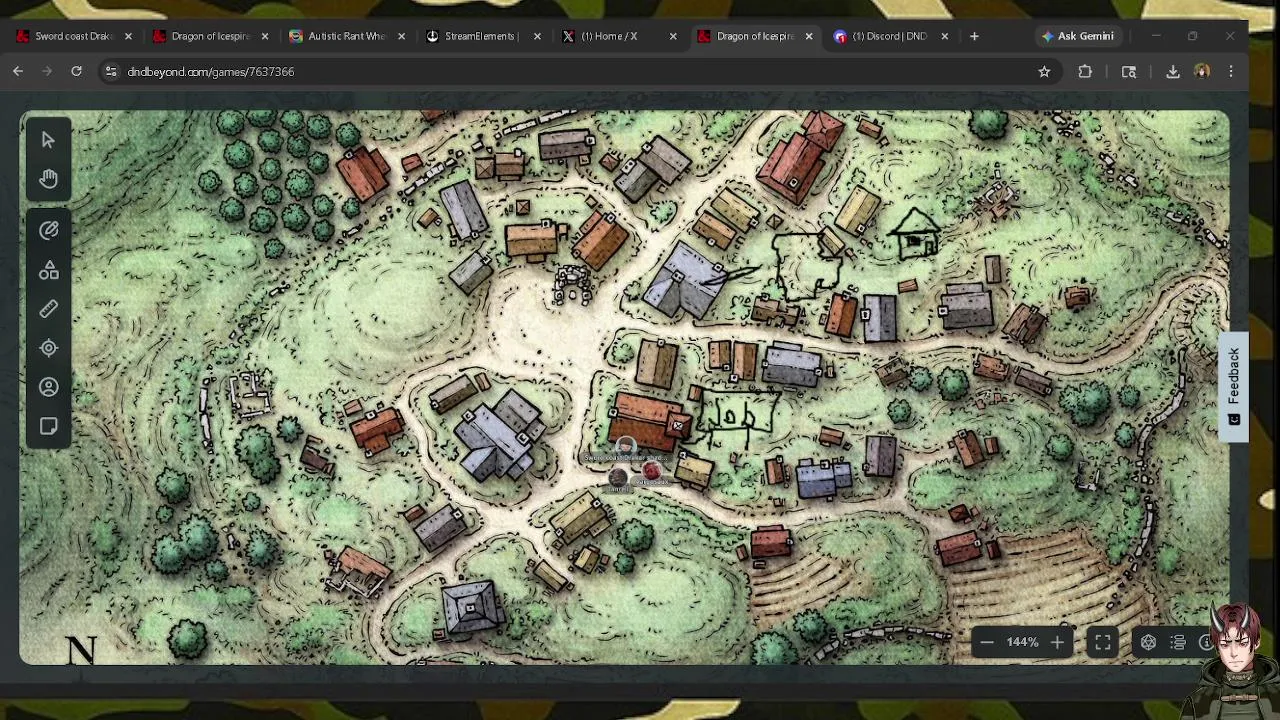Go back in browser history
1280x720 pixels.
pos(18,71)
